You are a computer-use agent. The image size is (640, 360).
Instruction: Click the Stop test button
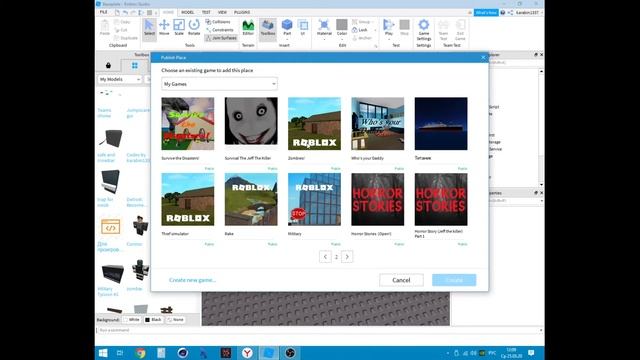404,27
